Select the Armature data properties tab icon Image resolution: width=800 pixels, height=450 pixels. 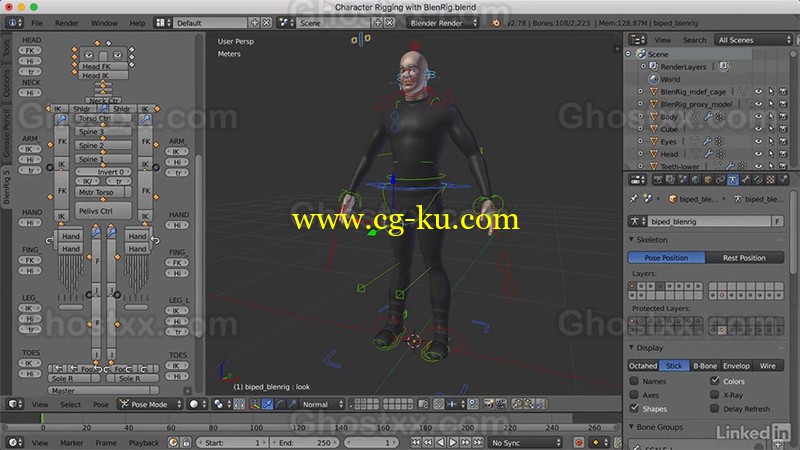click(733, 180)
